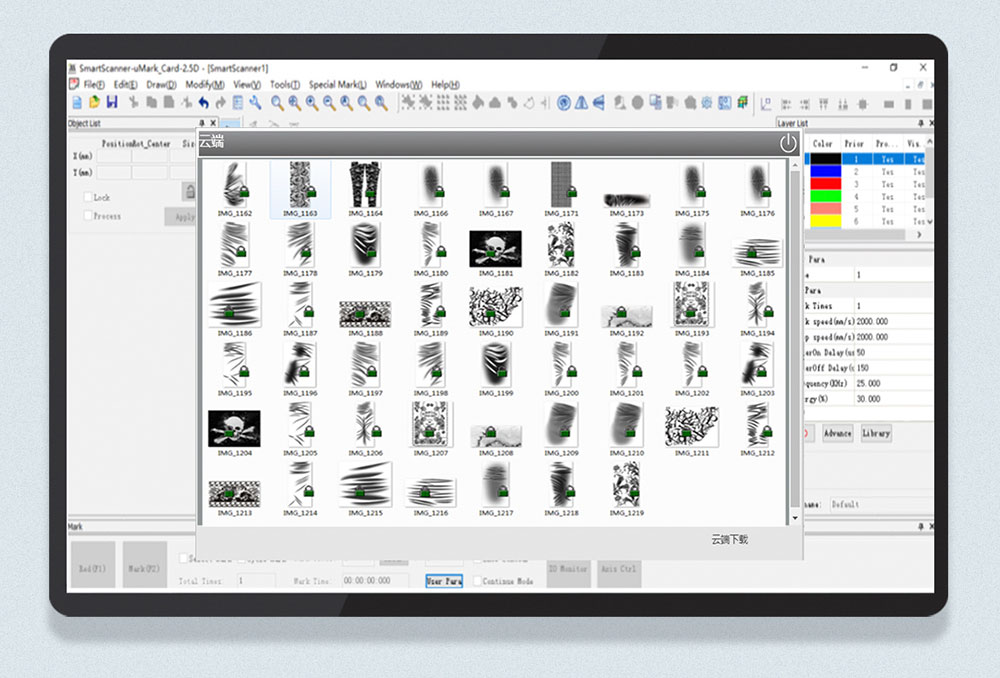
Task: Click the power icon in the cloud dialog
Action: point(788,143)
